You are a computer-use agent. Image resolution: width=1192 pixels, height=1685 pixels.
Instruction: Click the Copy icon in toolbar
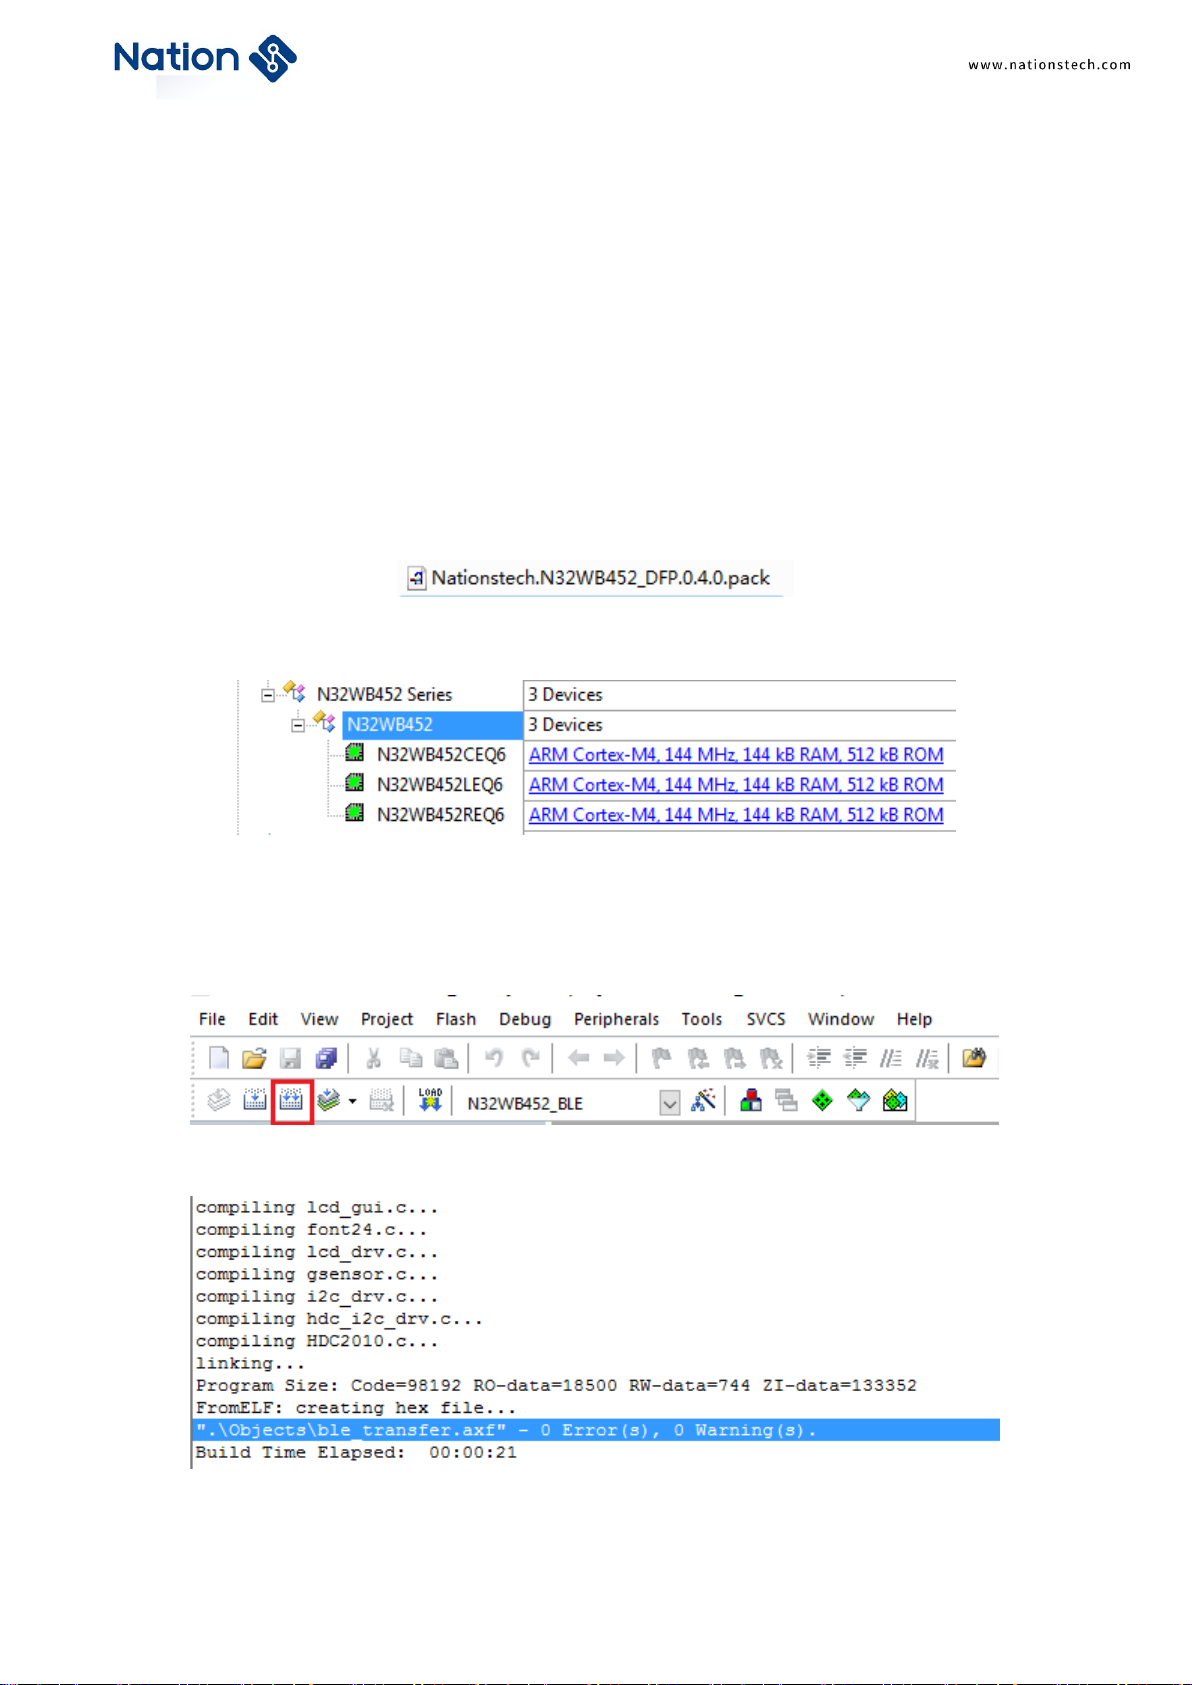[x=410, y=1058]
